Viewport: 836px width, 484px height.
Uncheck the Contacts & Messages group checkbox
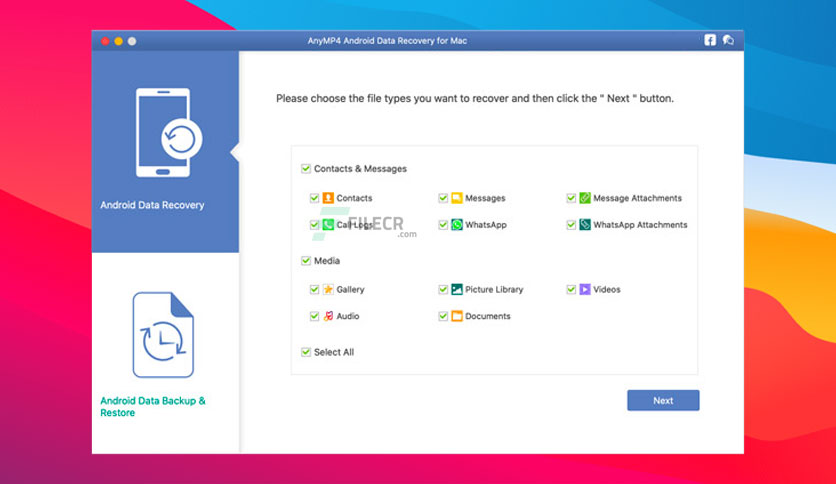click(306, 168)
